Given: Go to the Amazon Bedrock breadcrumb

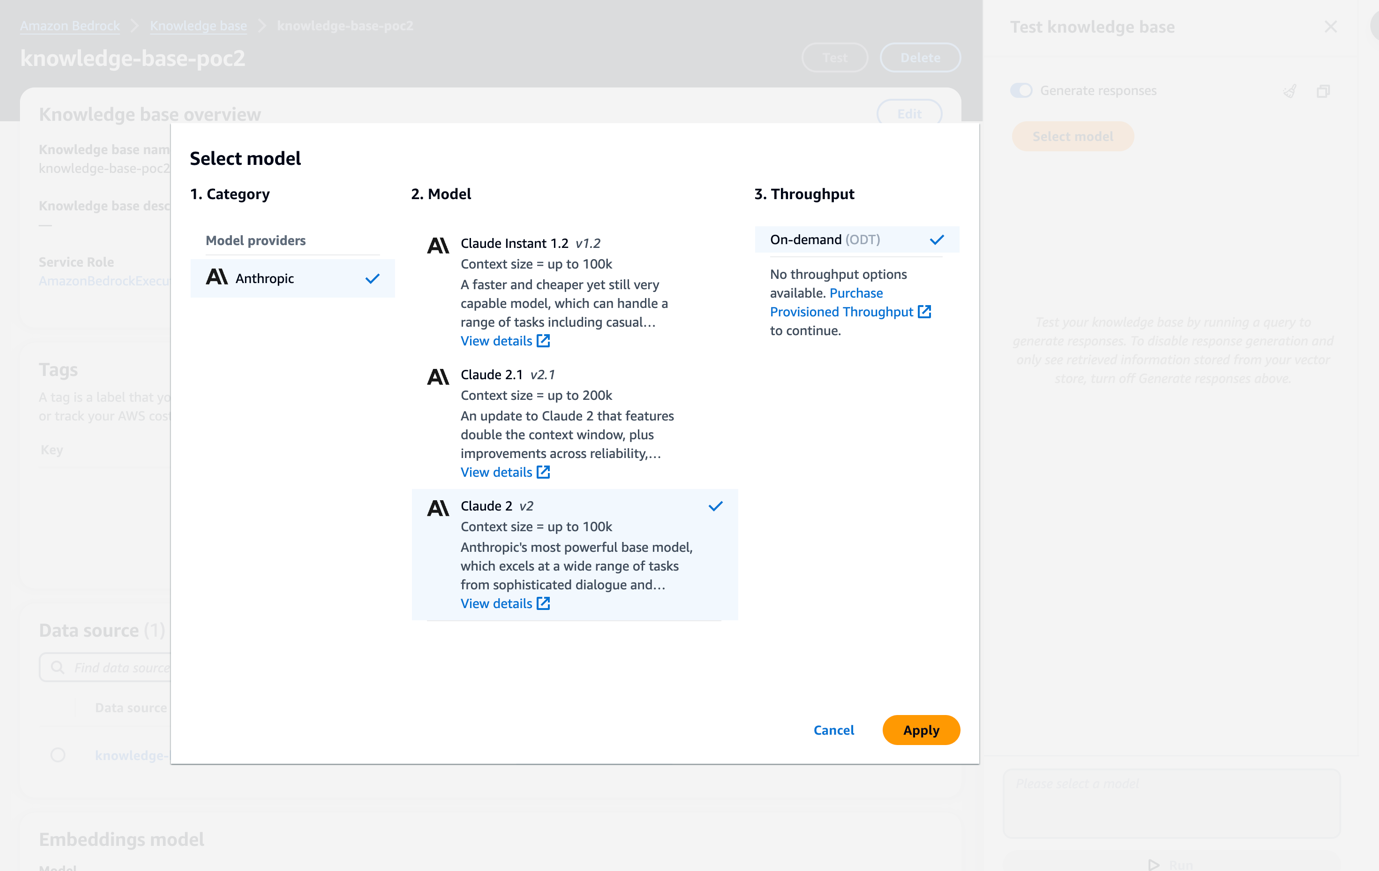Looking at the screenshot, I should coord(70,26).
